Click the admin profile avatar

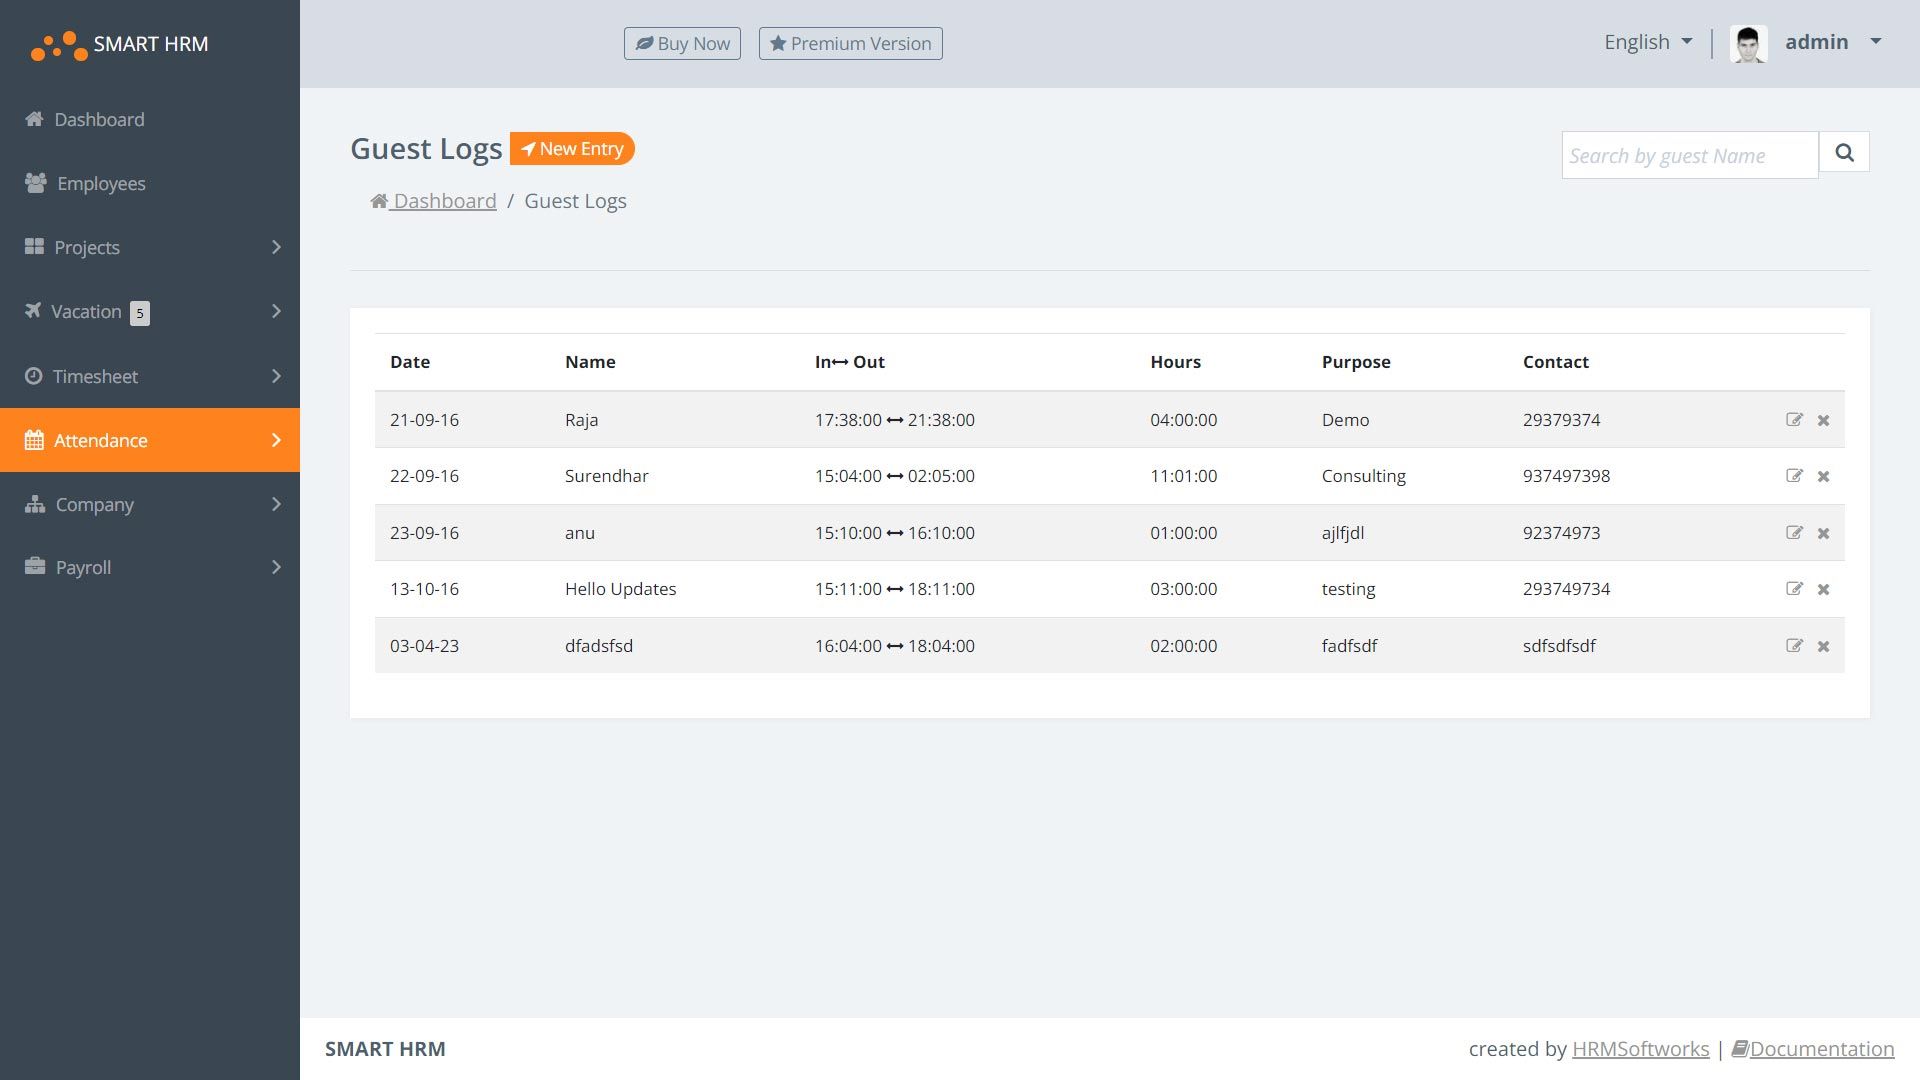1748,43
